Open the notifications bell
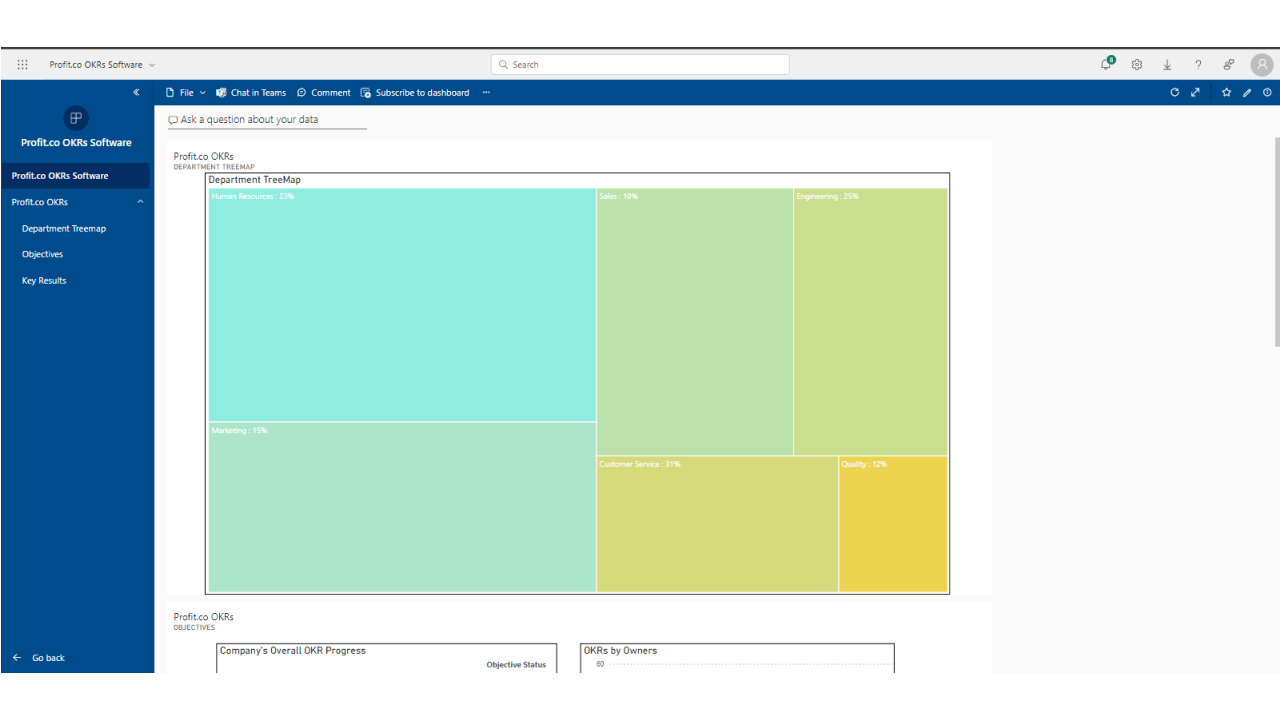Image resolution: width=1280 pixels, height=720 pixels. (x=1107, y=64)
